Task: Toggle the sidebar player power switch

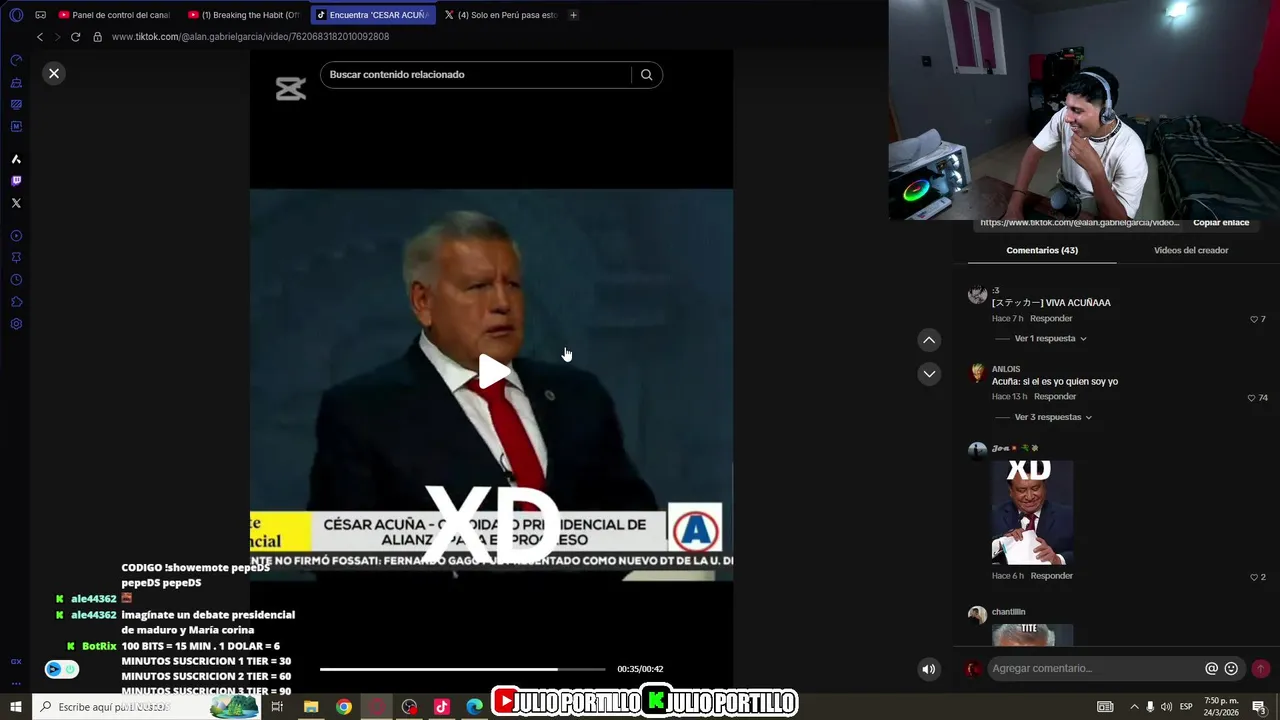Action: tap(62, 669)
